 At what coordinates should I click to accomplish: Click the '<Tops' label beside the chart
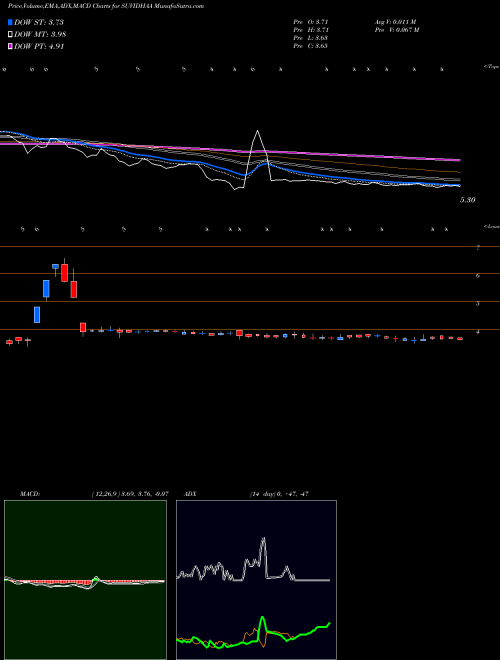point(491,67)
